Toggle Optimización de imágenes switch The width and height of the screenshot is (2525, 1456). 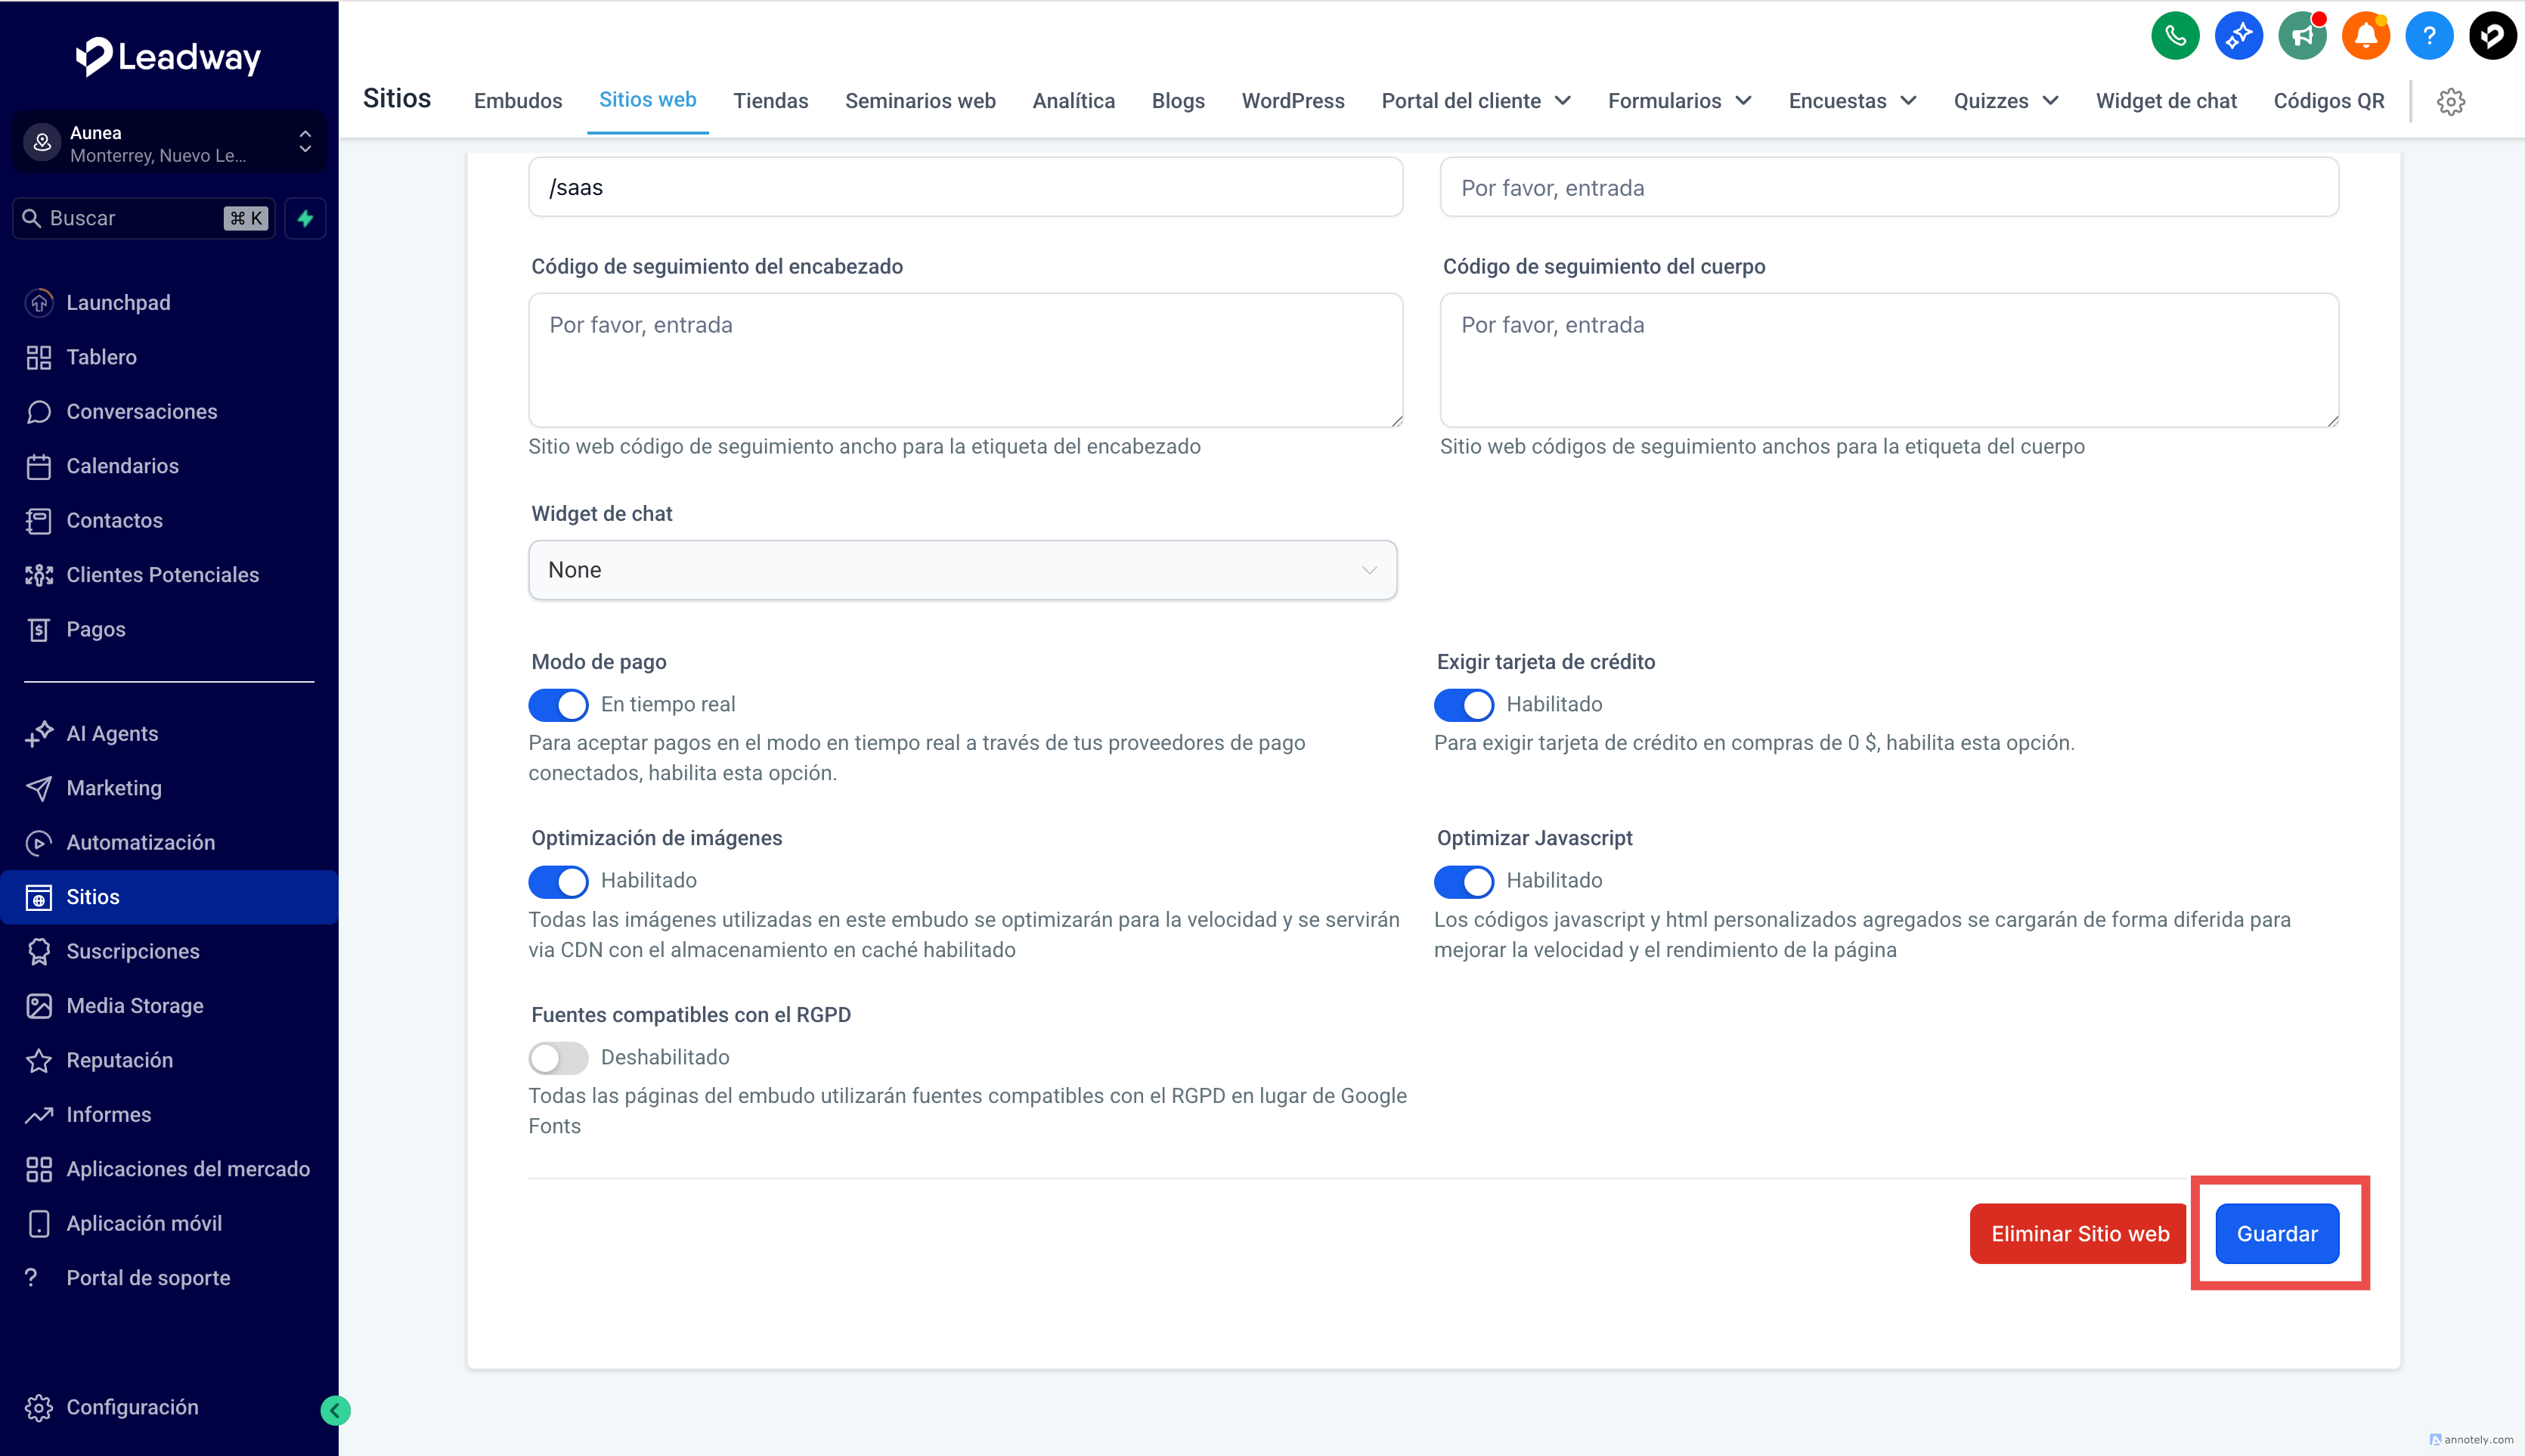558,881
